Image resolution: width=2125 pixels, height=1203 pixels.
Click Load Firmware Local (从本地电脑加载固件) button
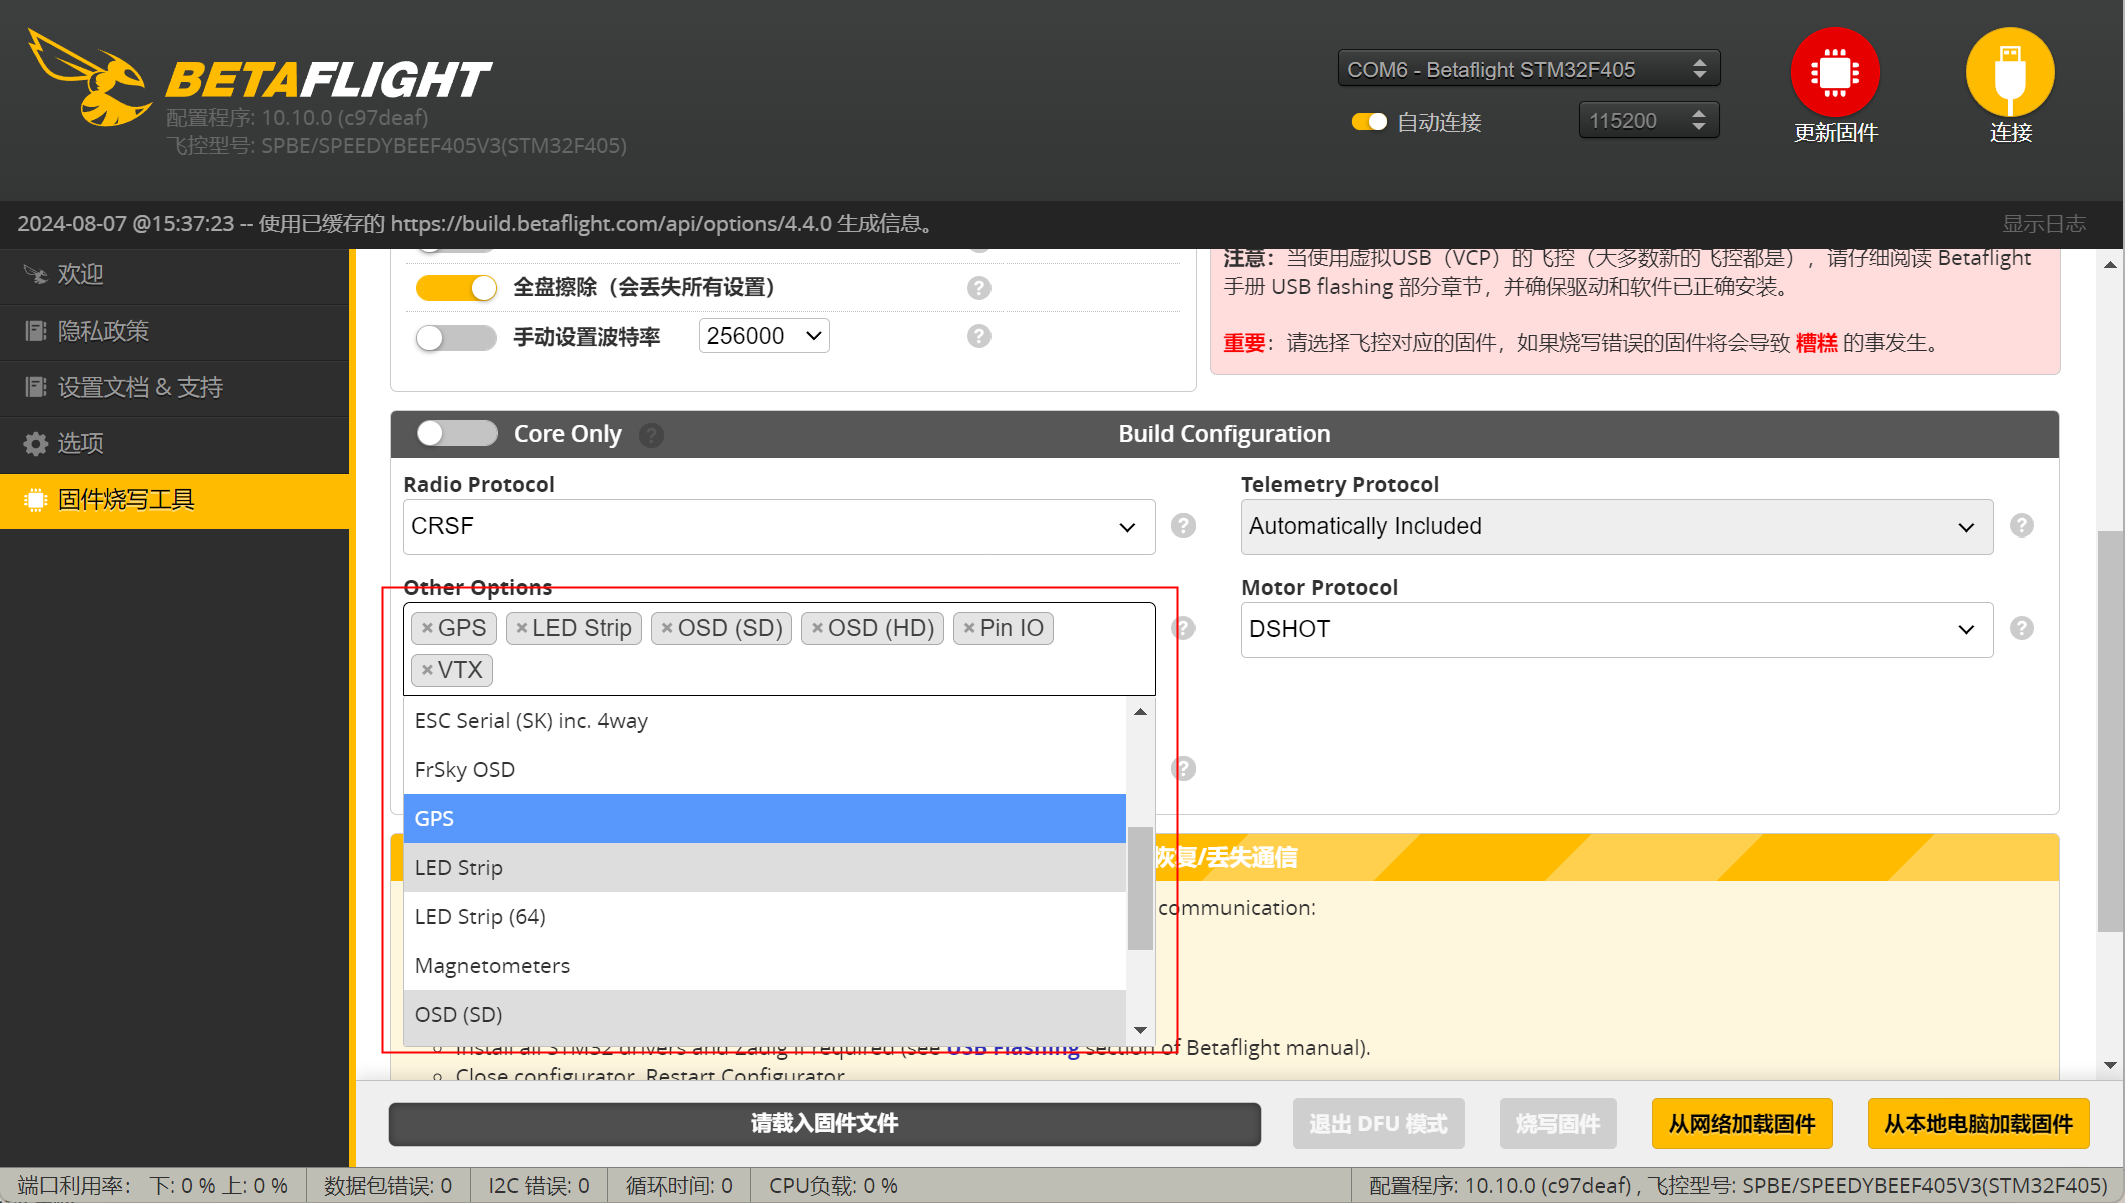[x=1979, y=1124]
